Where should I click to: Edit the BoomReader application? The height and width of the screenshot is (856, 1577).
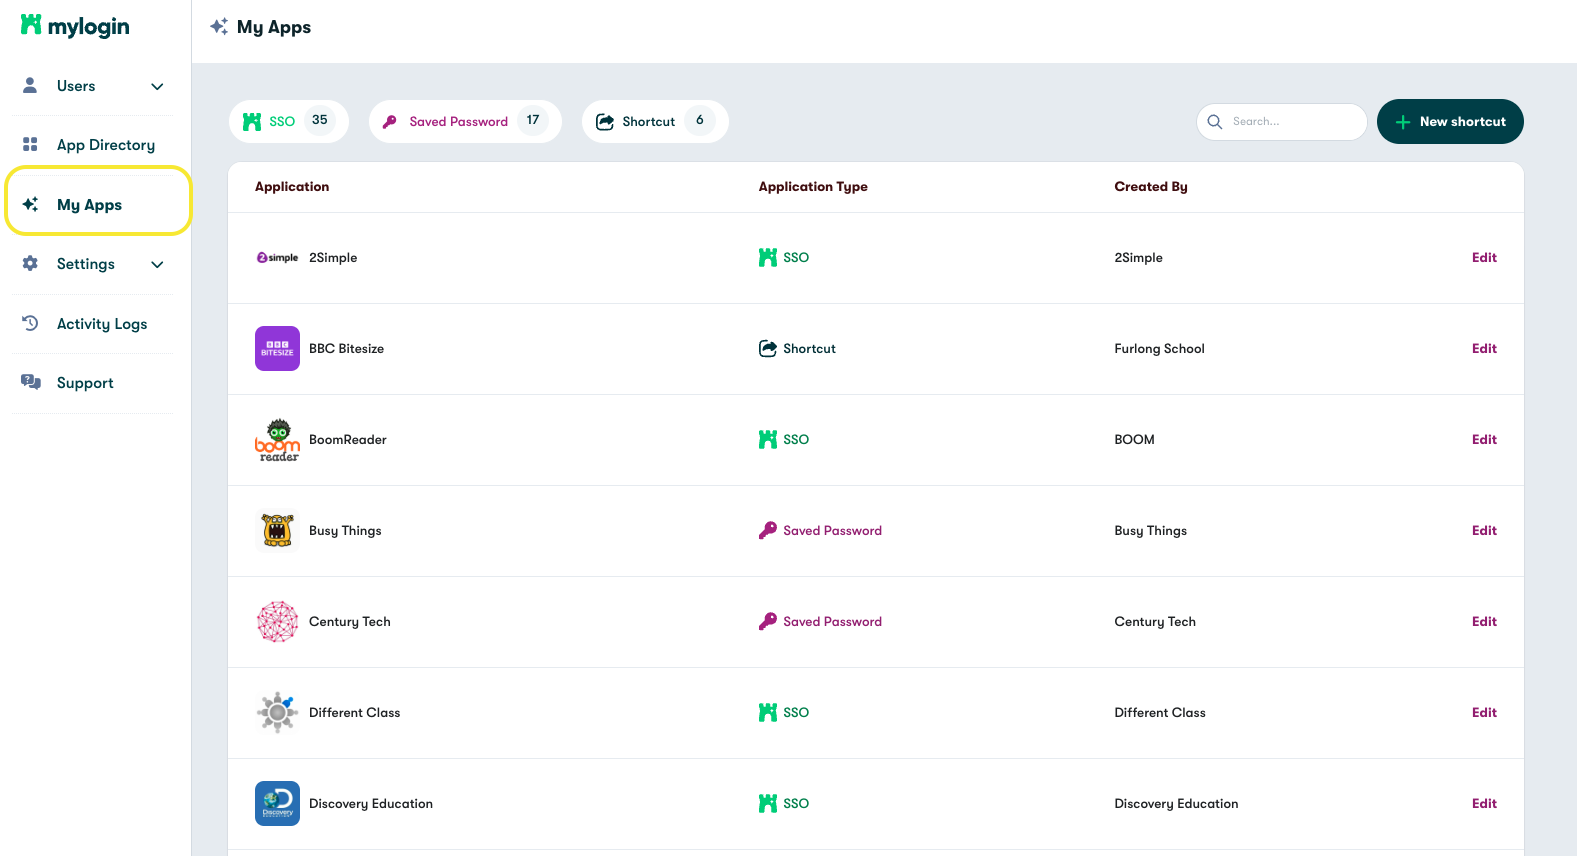click(x=1484, y=439)
